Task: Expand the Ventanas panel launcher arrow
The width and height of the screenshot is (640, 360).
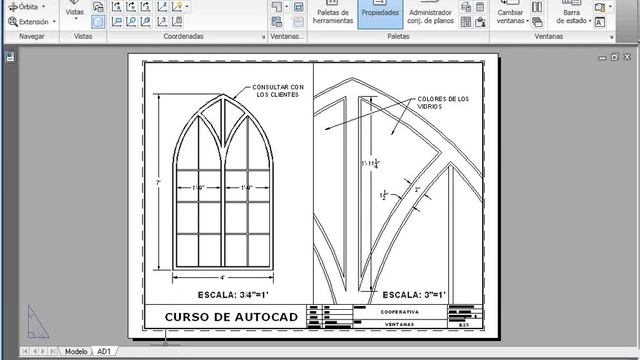Action: click(x=611, y=37)
